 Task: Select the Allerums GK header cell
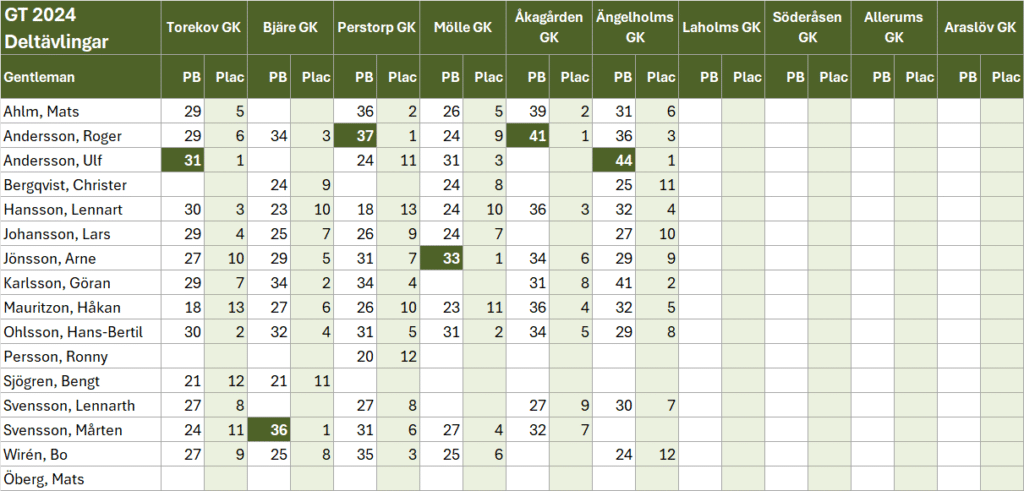point(893,28)
